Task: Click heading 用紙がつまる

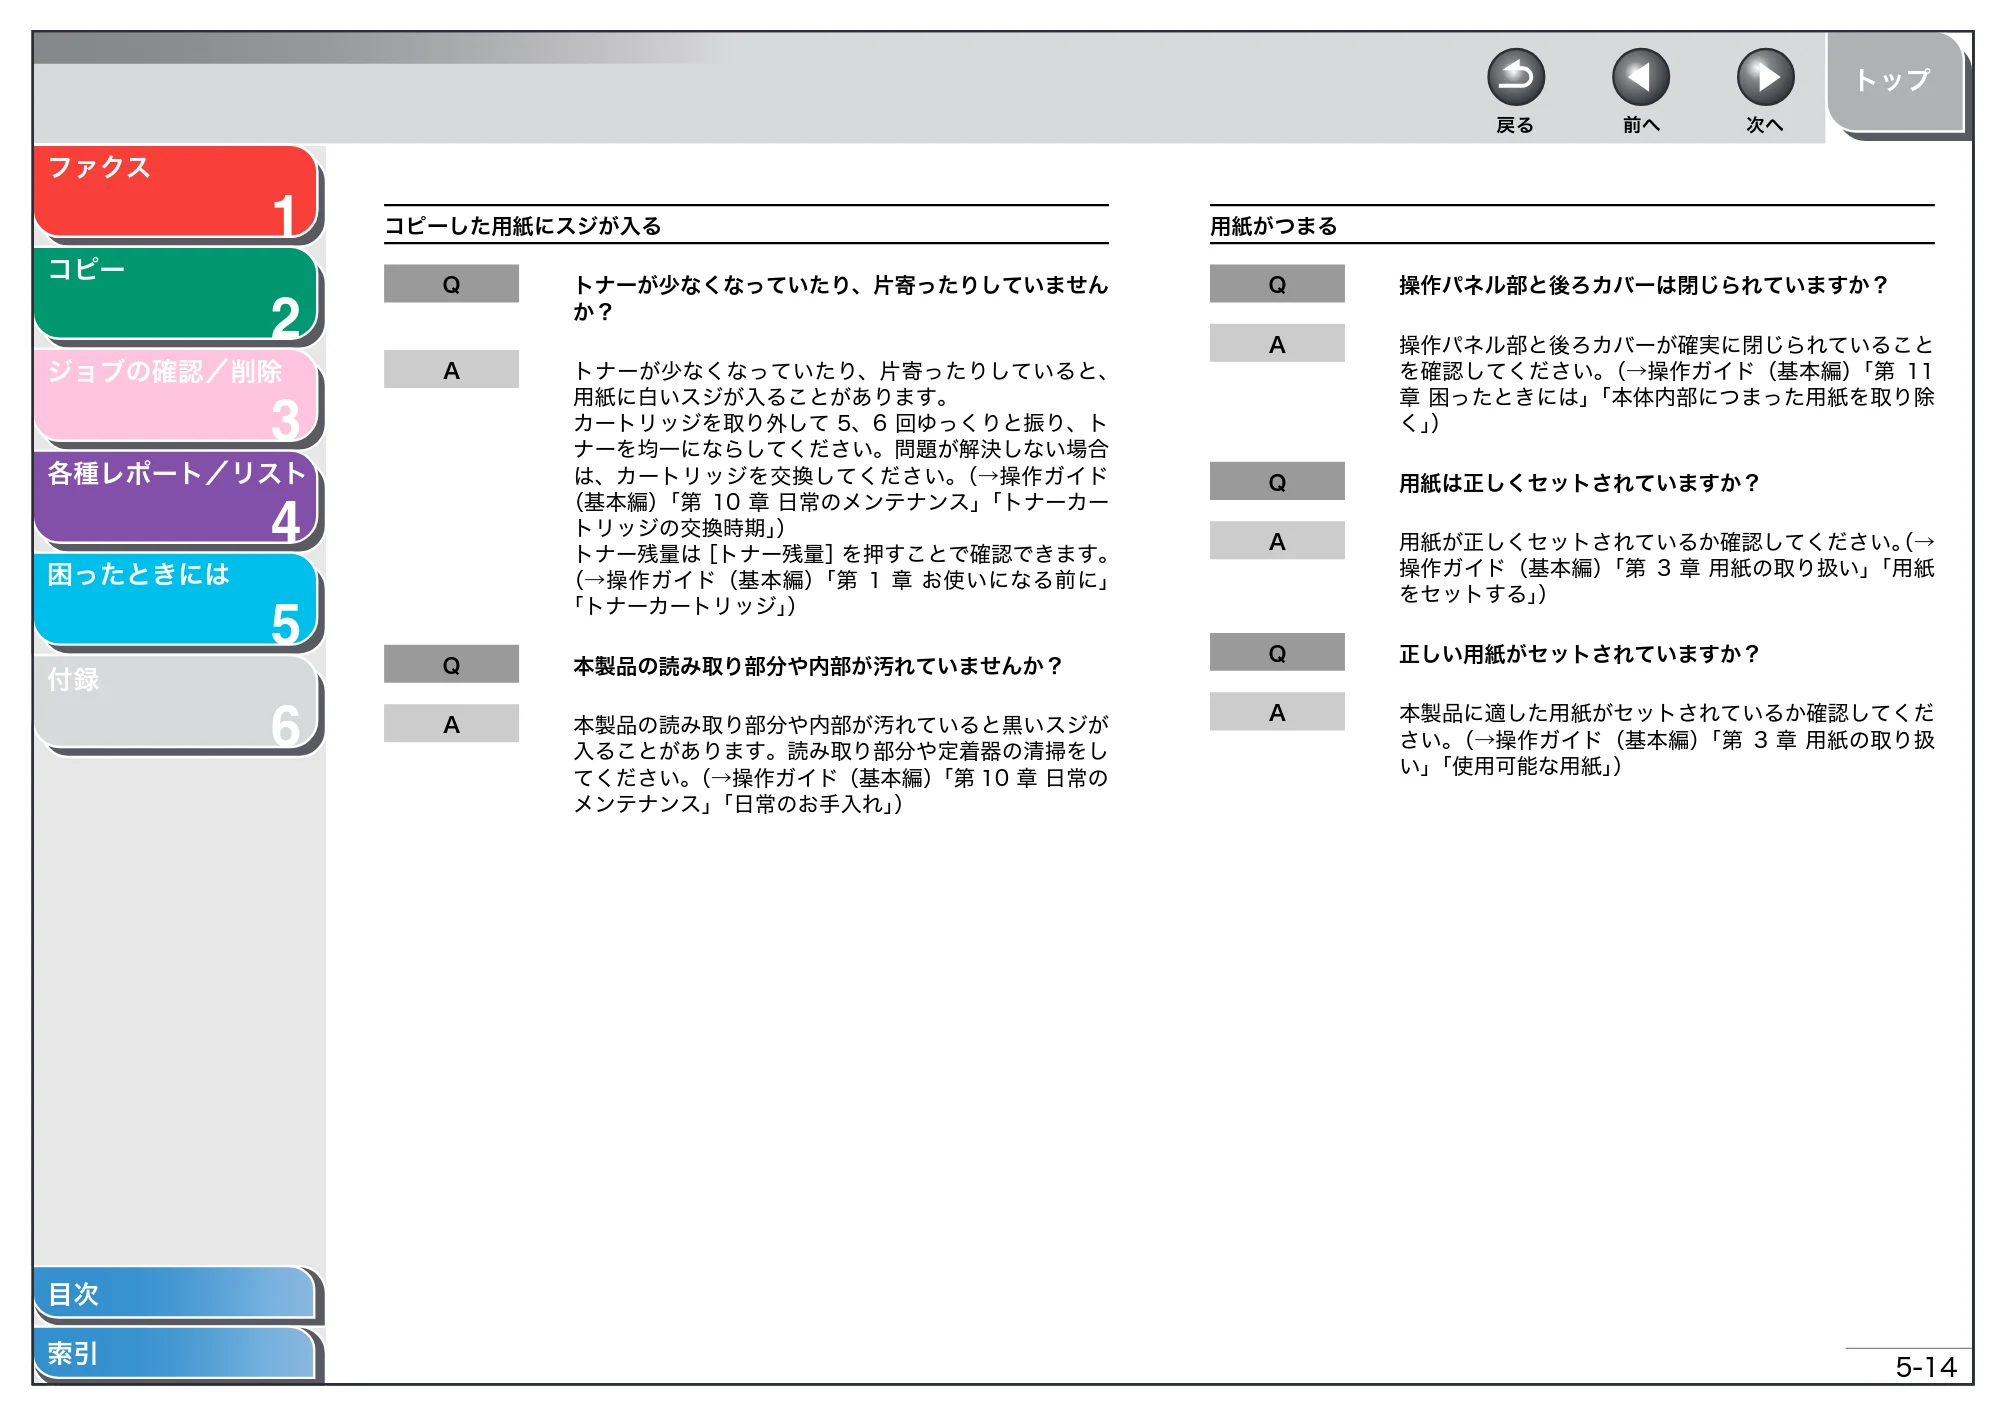Action: click(1273, 226)
